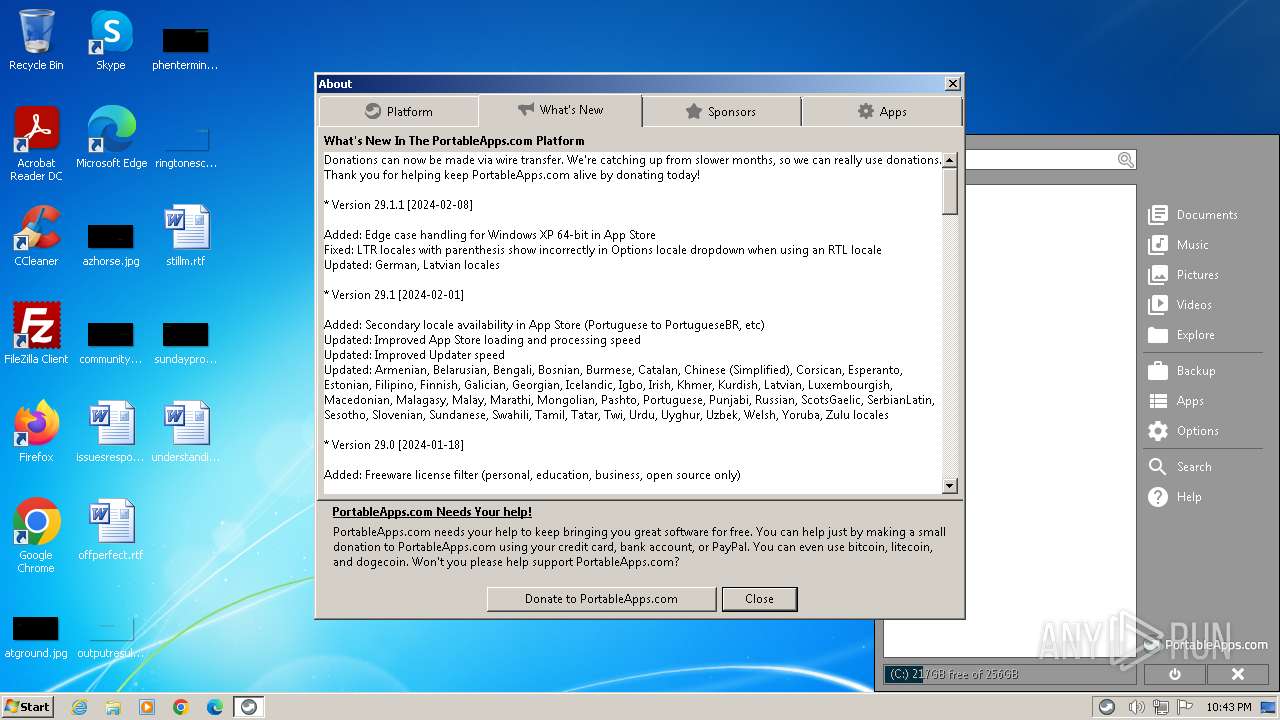This screenshot has height=720, width=1280.
Task: Select the What's New tab
Action: [x=560, y=110]
